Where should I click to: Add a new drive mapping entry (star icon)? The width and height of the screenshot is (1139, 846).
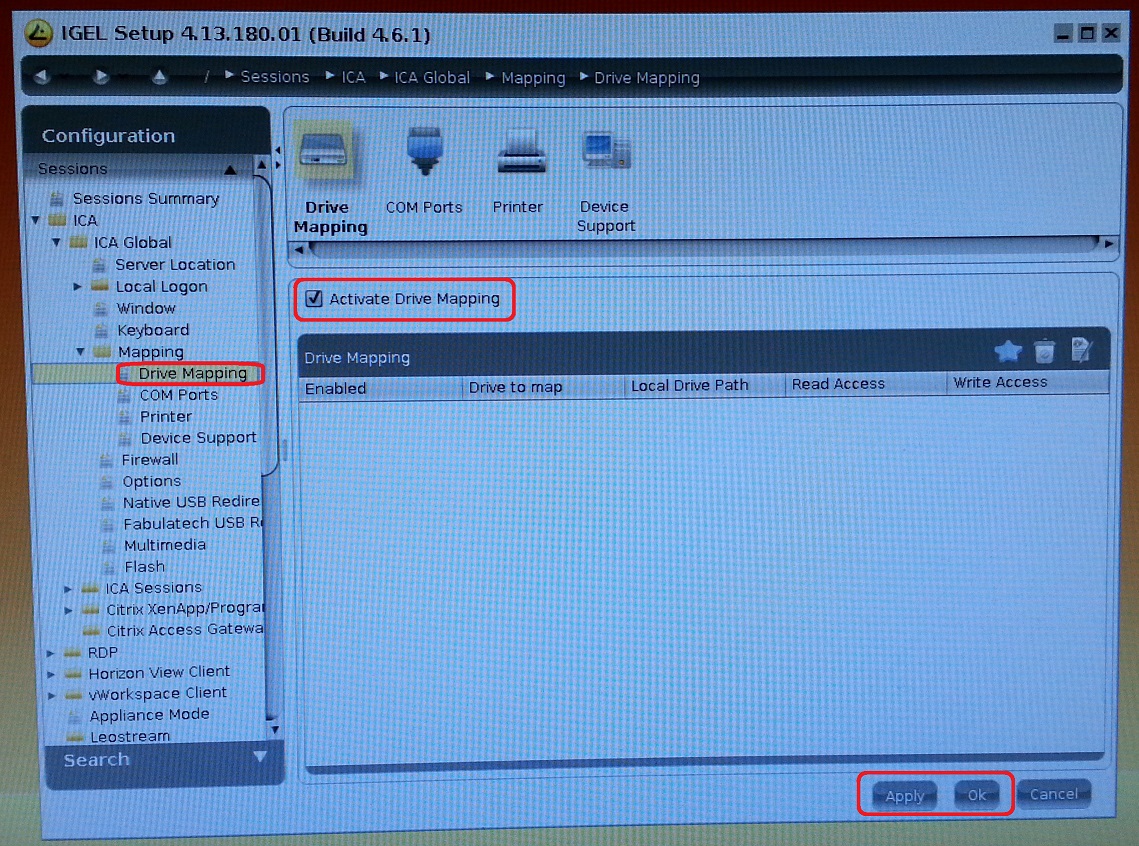click(1008, 351)
